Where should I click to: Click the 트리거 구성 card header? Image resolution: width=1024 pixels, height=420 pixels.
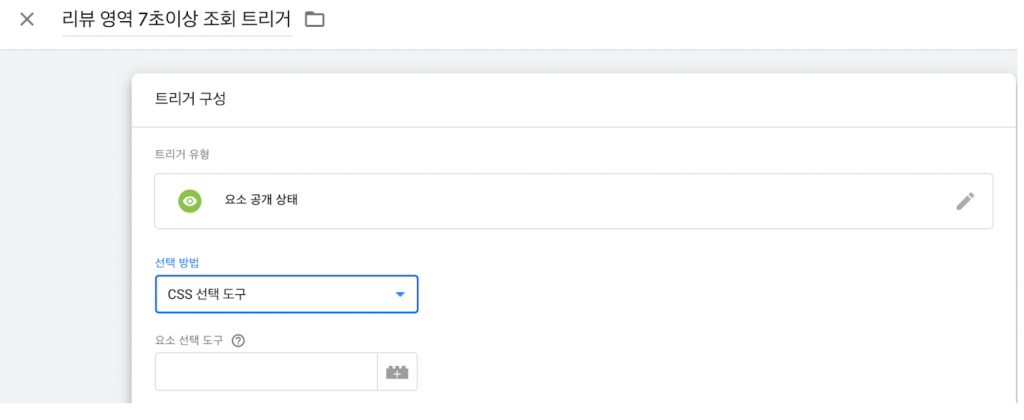190,99
